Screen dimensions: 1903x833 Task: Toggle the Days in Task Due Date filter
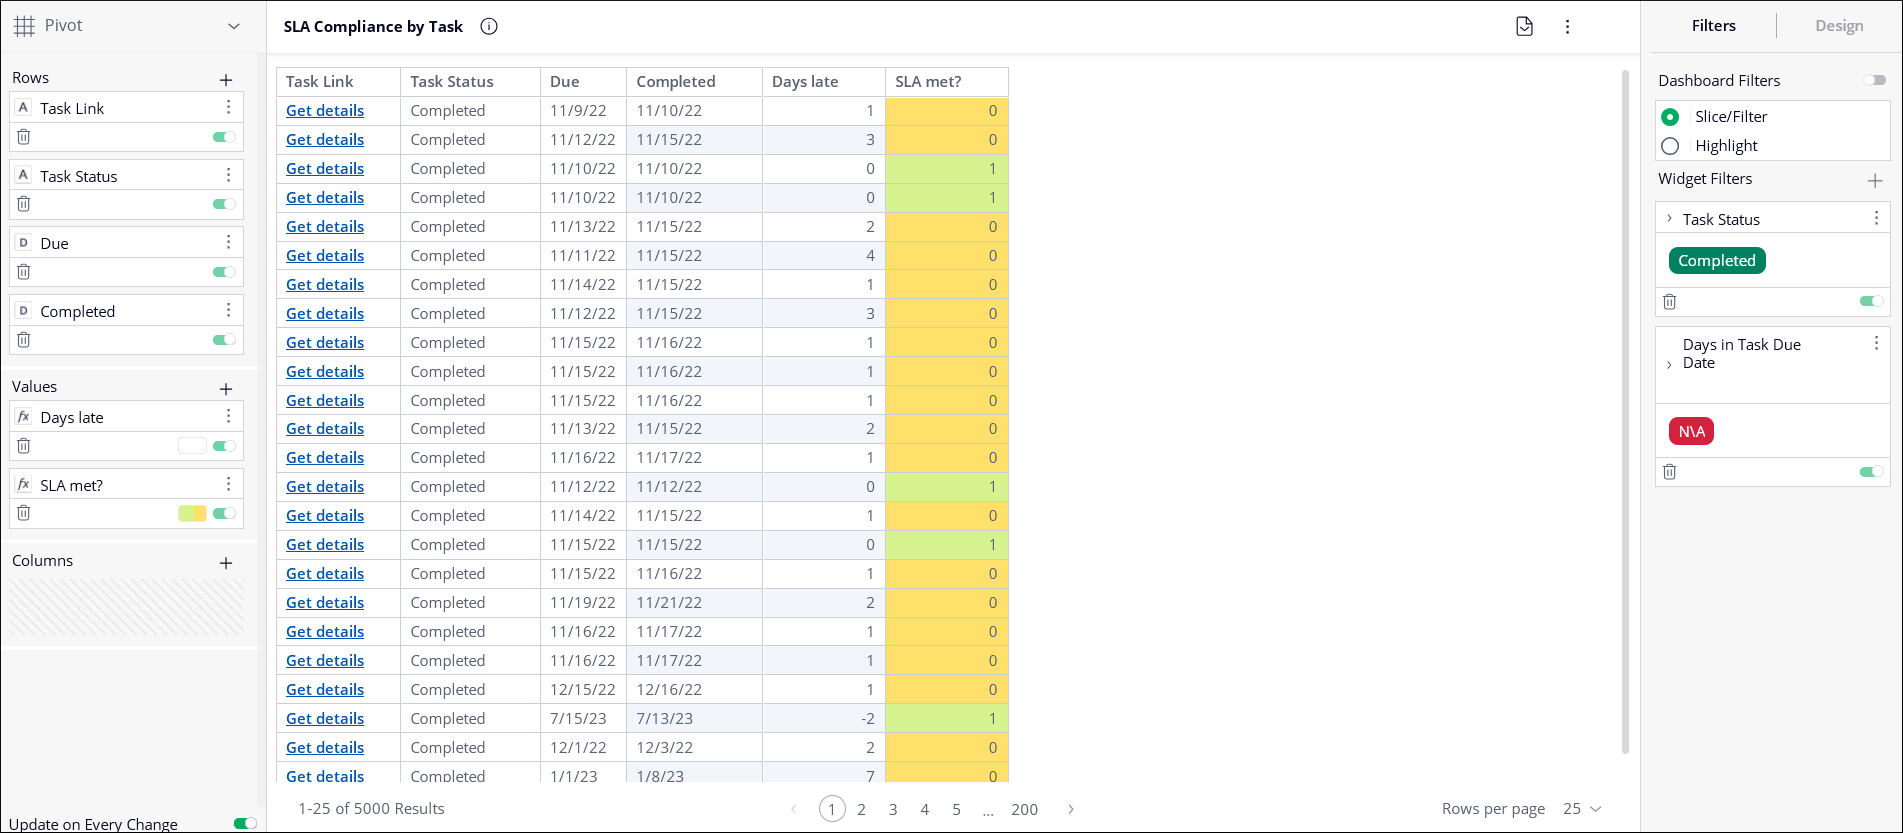click(x=1871, y=471)
